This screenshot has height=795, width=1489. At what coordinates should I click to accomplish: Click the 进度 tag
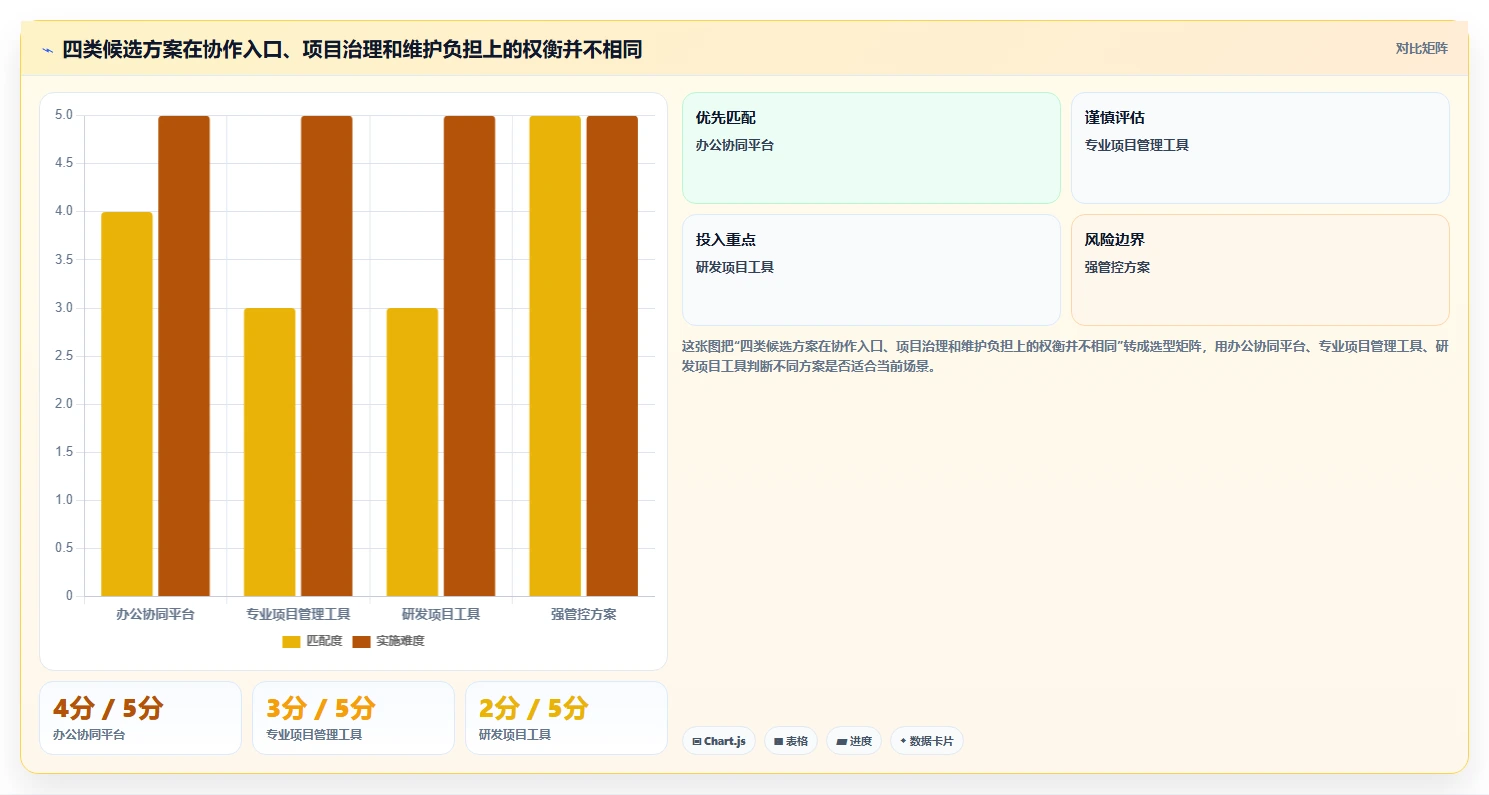[854, 741]
